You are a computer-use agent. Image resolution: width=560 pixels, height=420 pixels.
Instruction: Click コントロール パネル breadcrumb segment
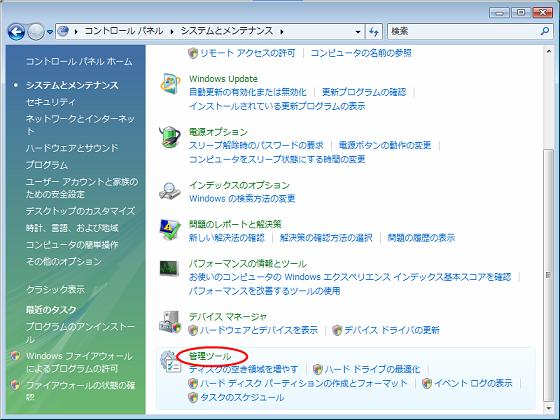[124, 31]
